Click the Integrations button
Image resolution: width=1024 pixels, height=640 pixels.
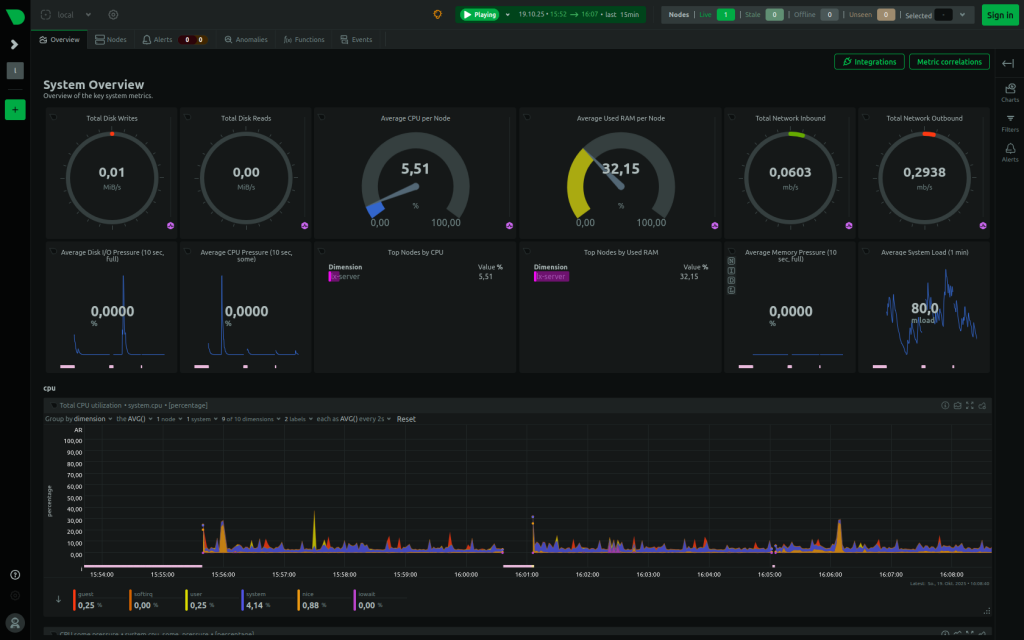(x=869, y=62)
